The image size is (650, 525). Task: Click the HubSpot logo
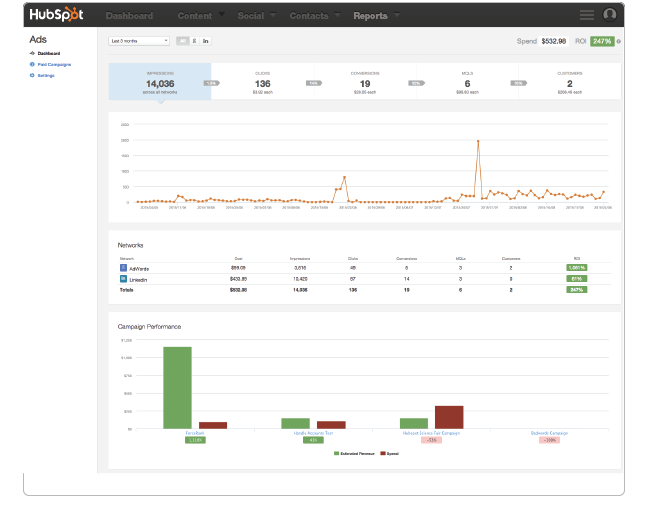[x=57, y=16]
